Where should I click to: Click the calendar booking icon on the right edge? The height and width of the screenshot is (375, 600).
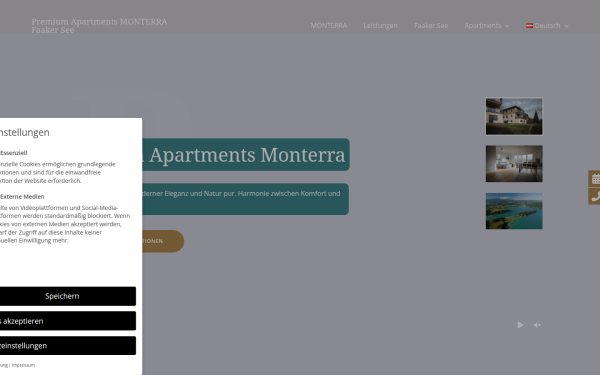[x=594, y=179]
